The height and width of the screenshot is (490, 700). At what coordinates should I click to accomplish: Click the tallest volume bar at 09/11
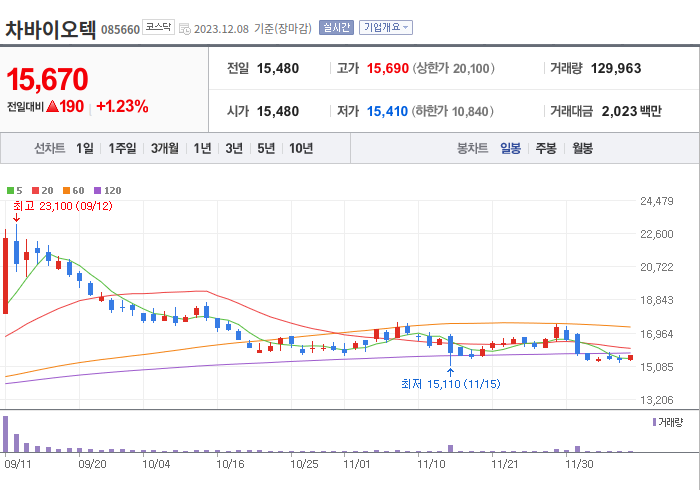click(5, 434)
